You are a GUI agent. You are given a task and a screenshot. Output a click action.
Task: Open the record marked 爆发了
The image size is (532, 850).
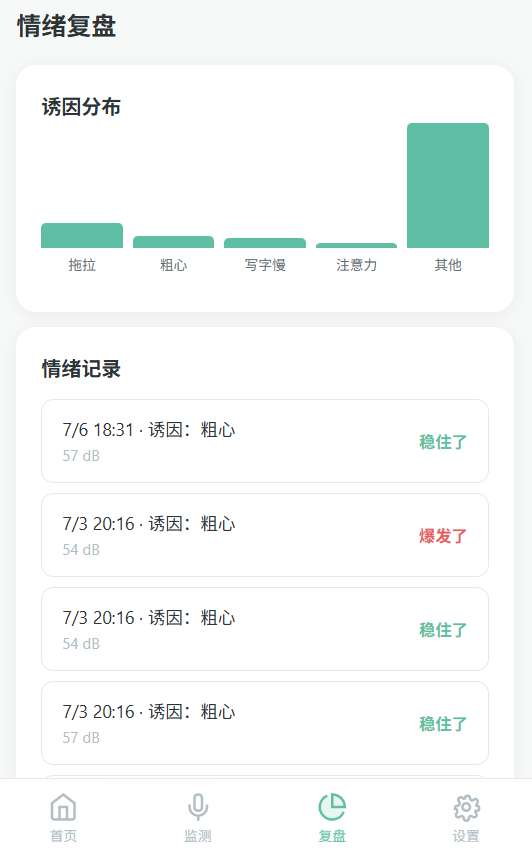(265, 535)
